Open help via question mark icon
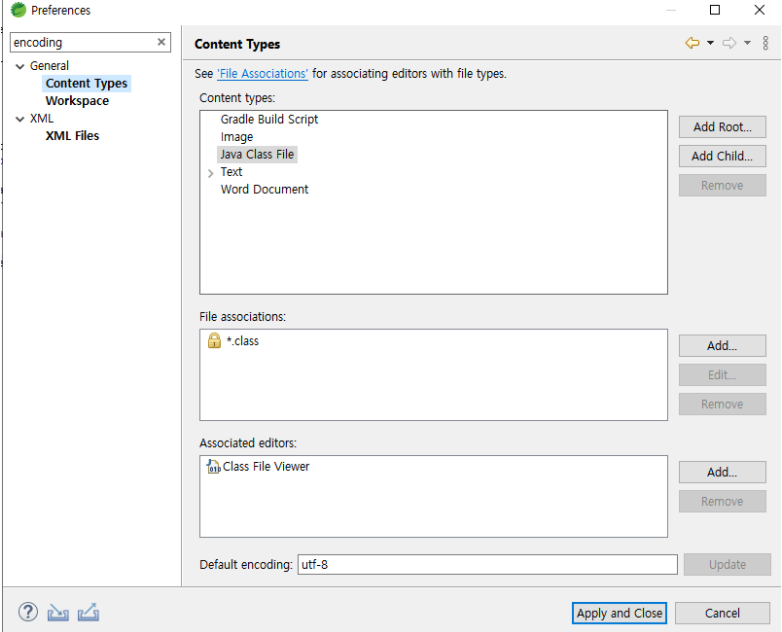This screenshot has width=782, height=632. 28,612
